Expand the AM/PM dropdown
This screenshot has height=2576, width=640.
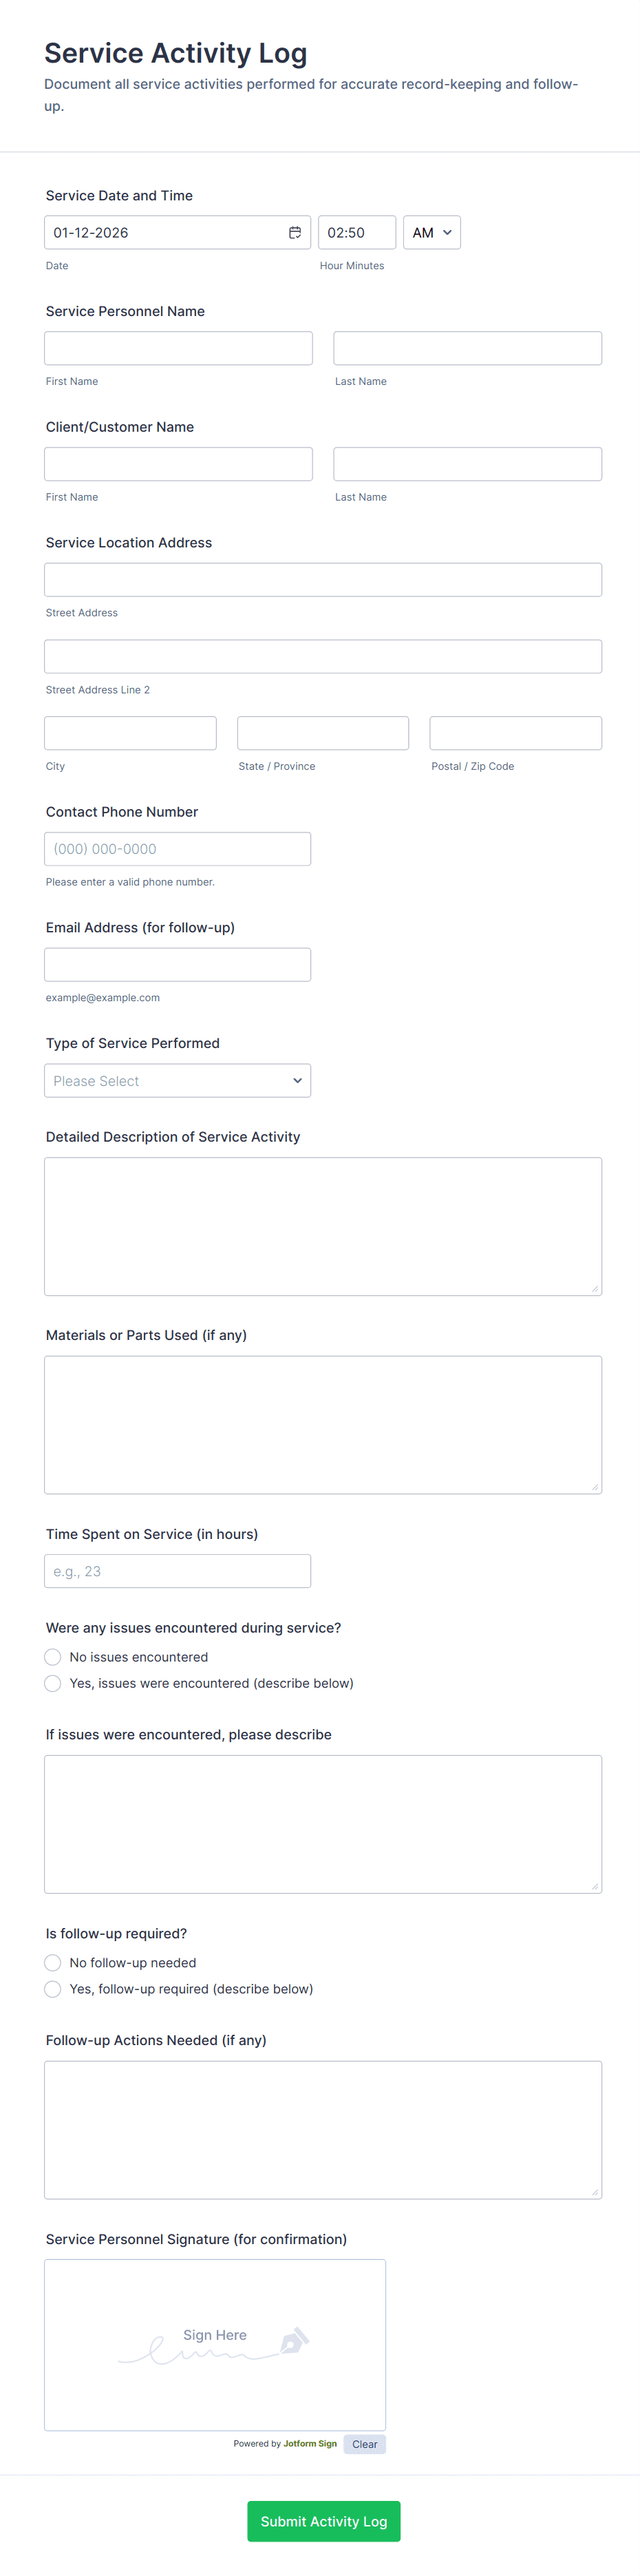coord(431,233)
